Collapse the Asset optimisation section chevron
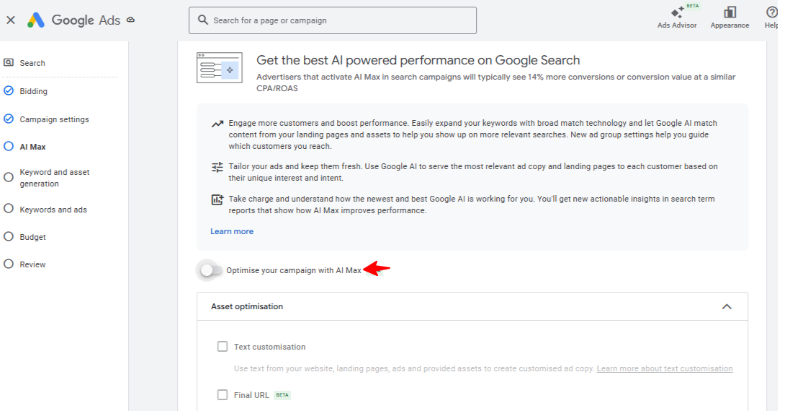The width and height of the screenshot is (785, 411). pyautogui.click(x=727, y=306)
